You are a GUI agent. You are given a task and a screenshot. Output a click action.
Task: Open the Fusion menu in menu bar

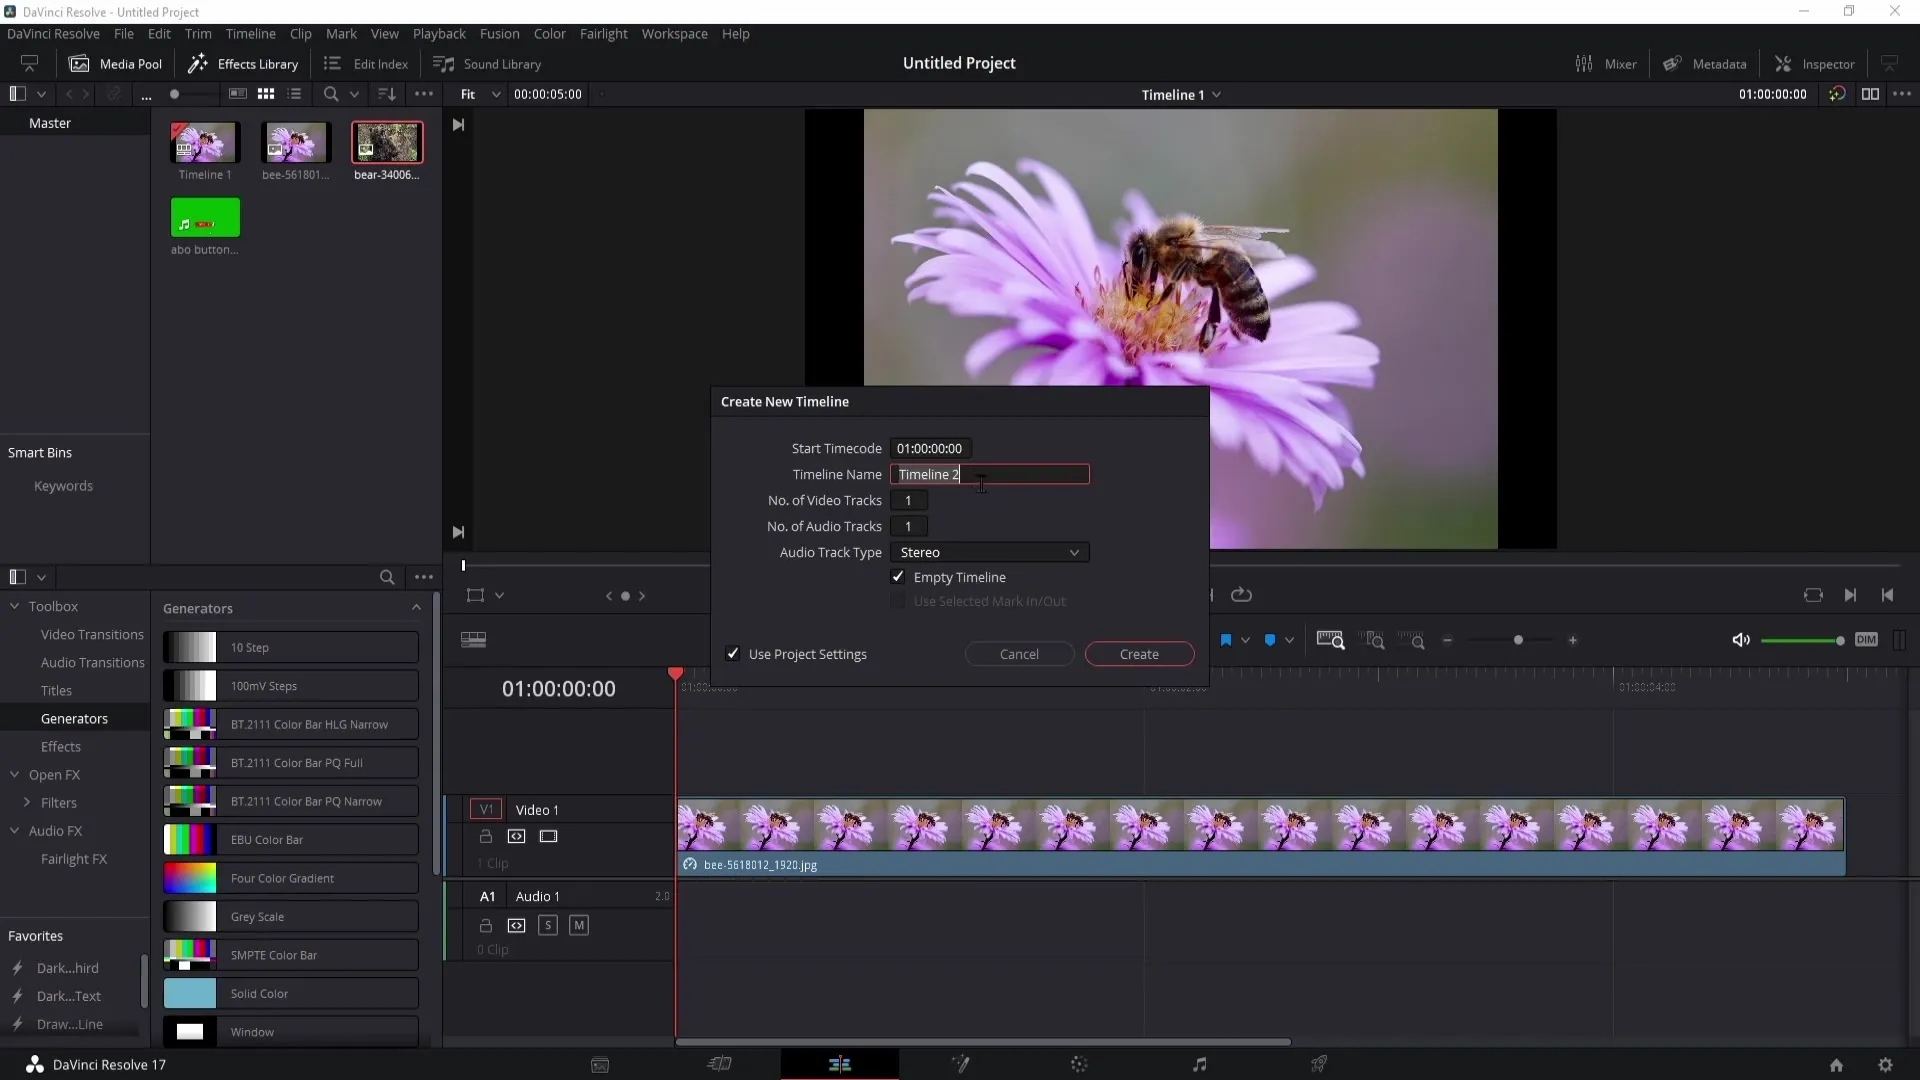pos(500,33)
